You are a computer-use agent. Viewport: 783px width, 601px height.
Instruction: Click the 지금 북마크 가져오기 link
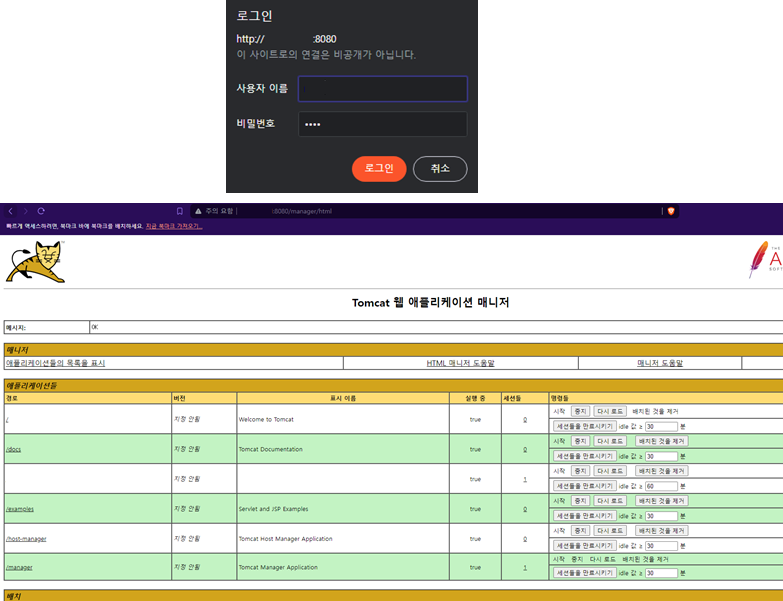pyautogui.click(x=174, y=226)
